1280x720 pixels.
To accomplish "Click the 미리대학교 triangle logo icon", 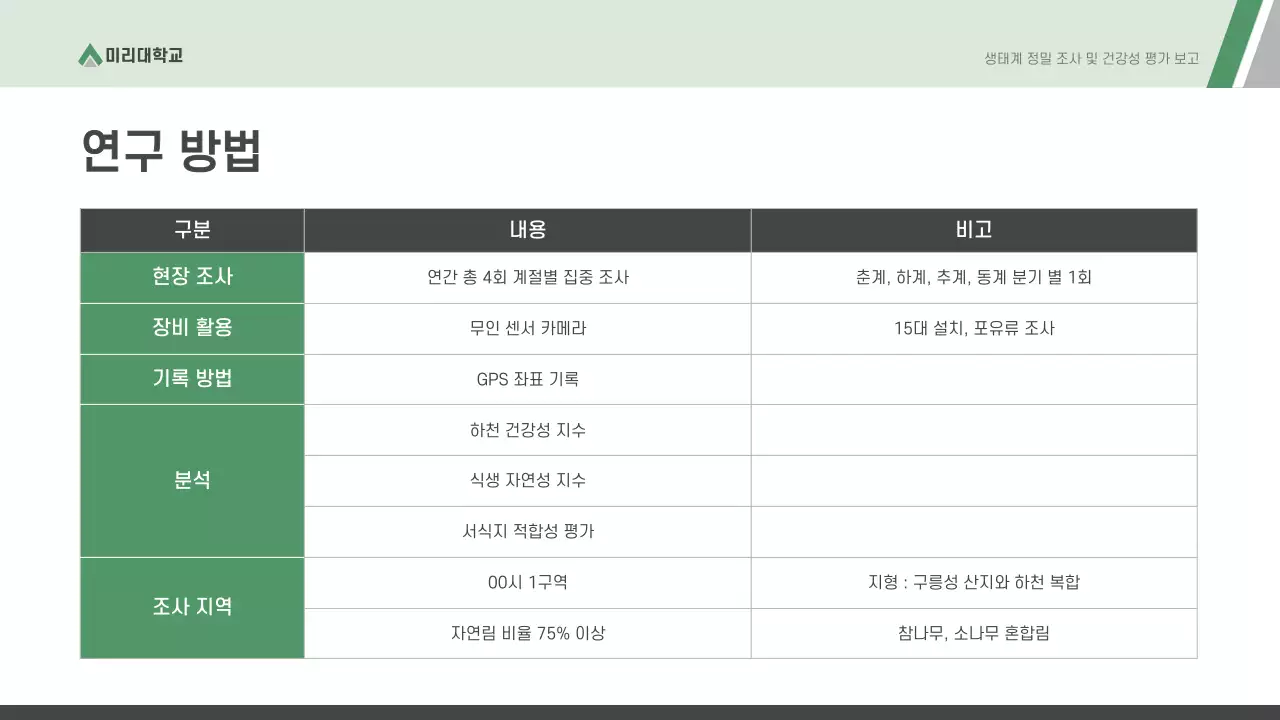I will pos(90,55).
